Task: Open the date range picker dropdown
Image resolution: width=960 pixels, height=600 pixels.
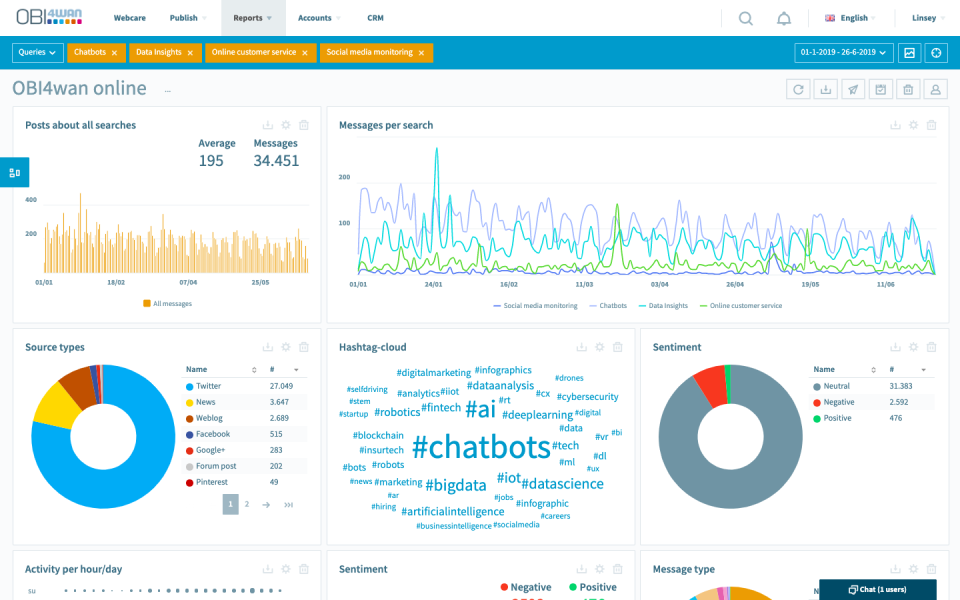Action: pyautogui.click(x=843, y=52)
